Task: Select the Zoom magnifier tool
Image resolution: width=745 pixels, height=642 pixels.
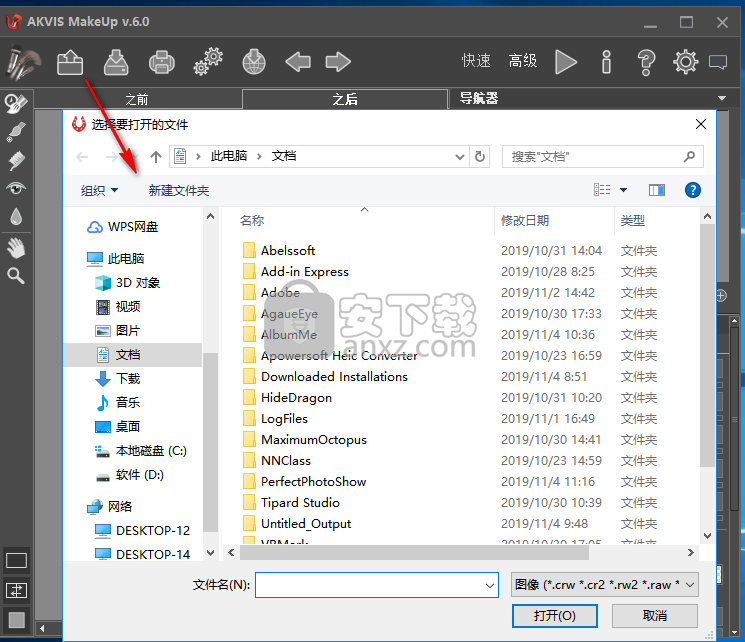Action: (16, 276)
